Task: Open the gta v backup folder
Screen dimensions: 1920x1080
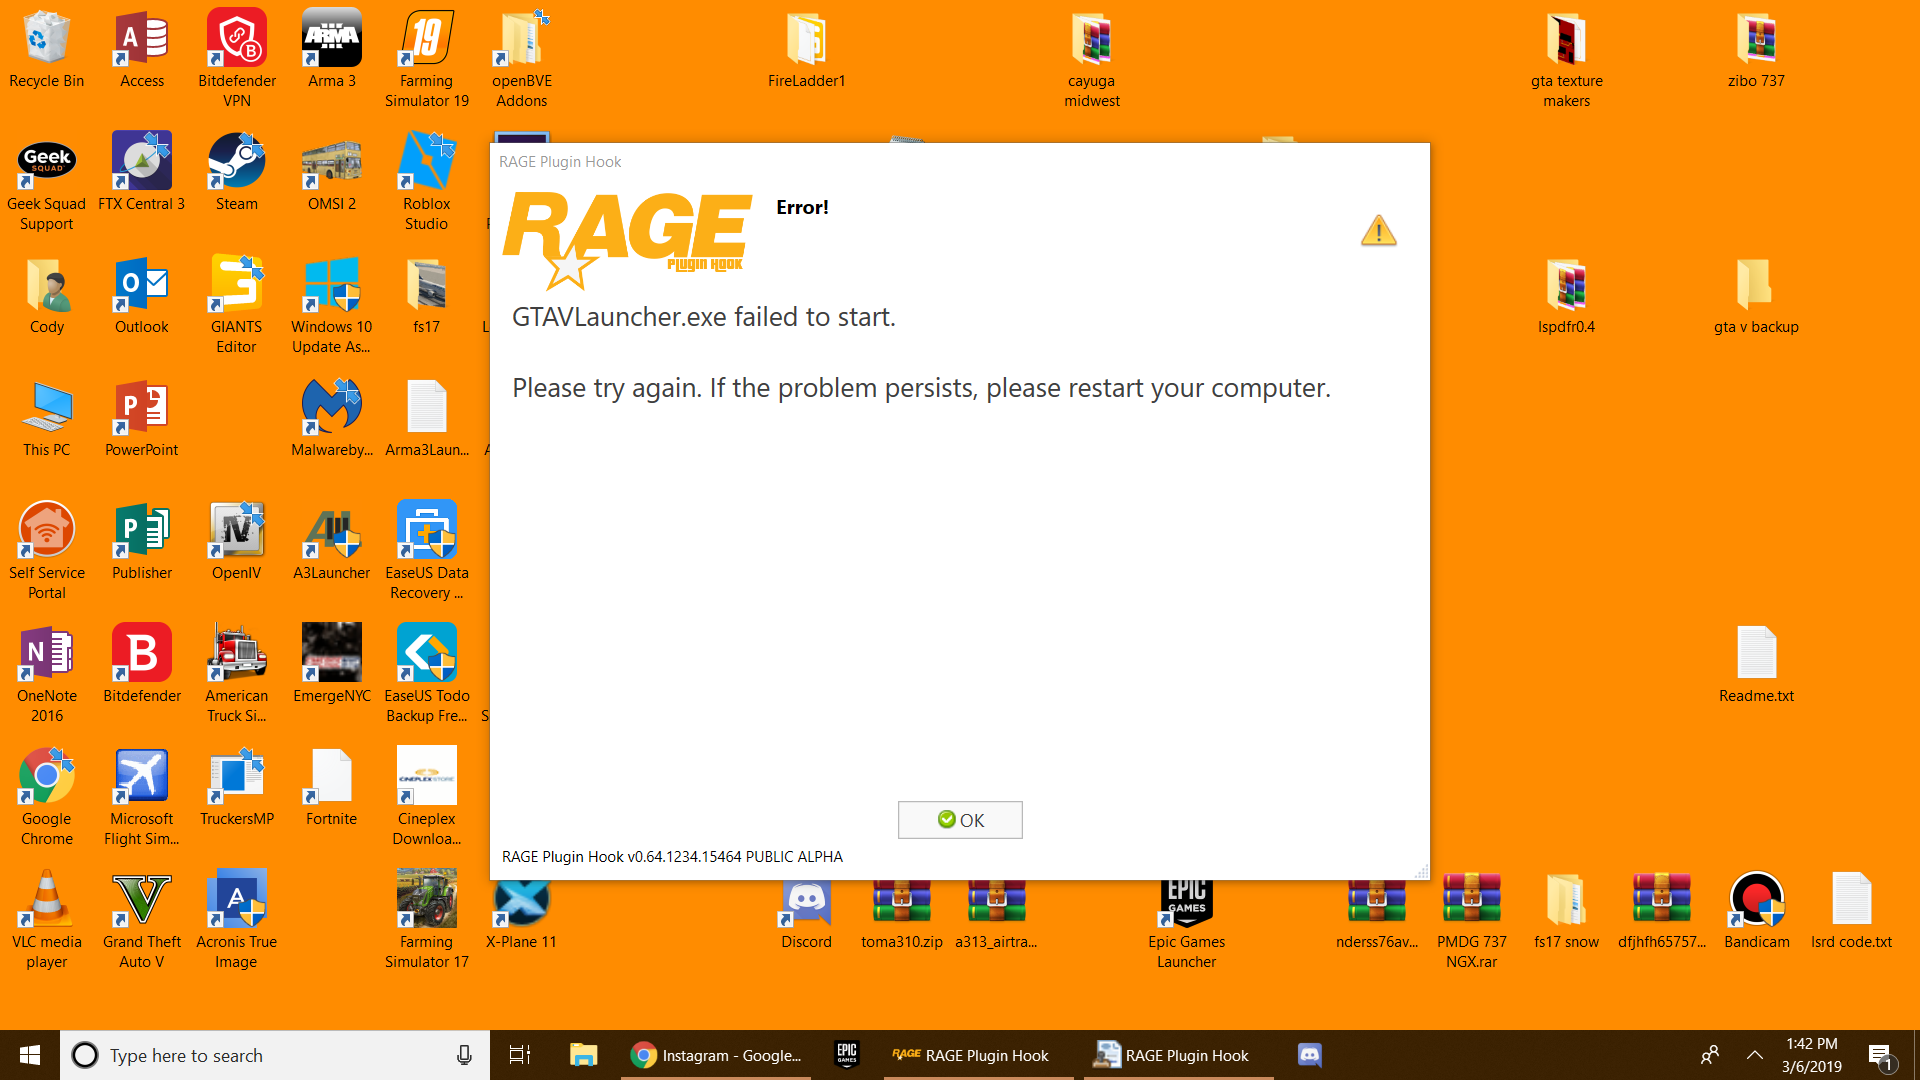Action: click(1755, 286)
